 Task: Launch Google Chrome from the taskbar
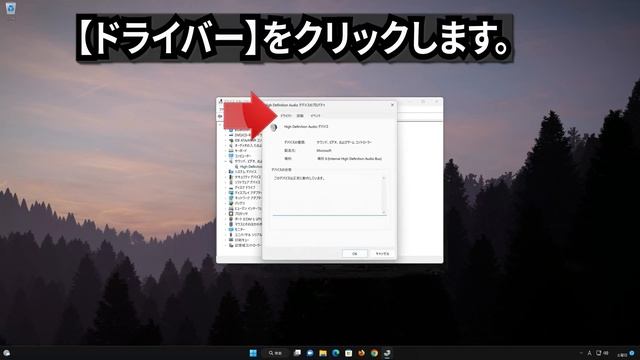374,353
